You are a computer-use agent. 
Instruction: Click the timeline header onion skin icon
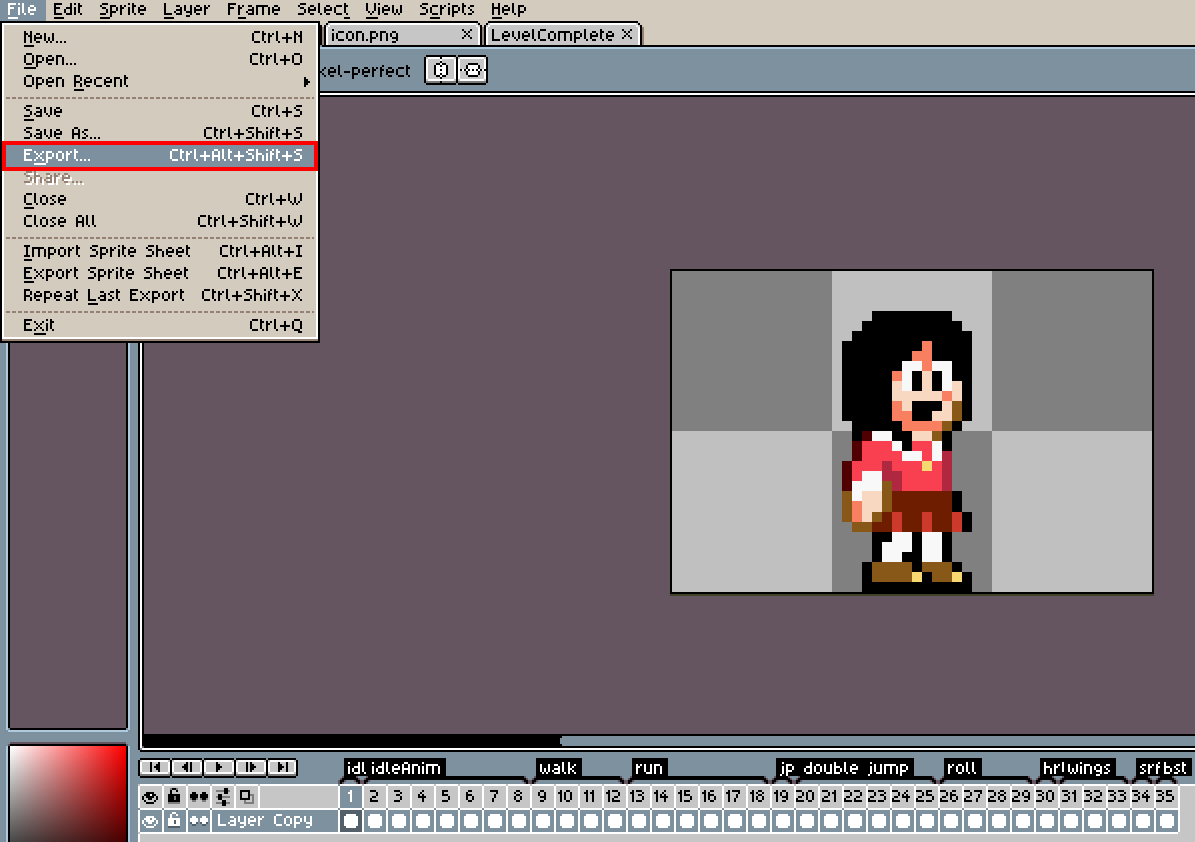tap(246, 797)
